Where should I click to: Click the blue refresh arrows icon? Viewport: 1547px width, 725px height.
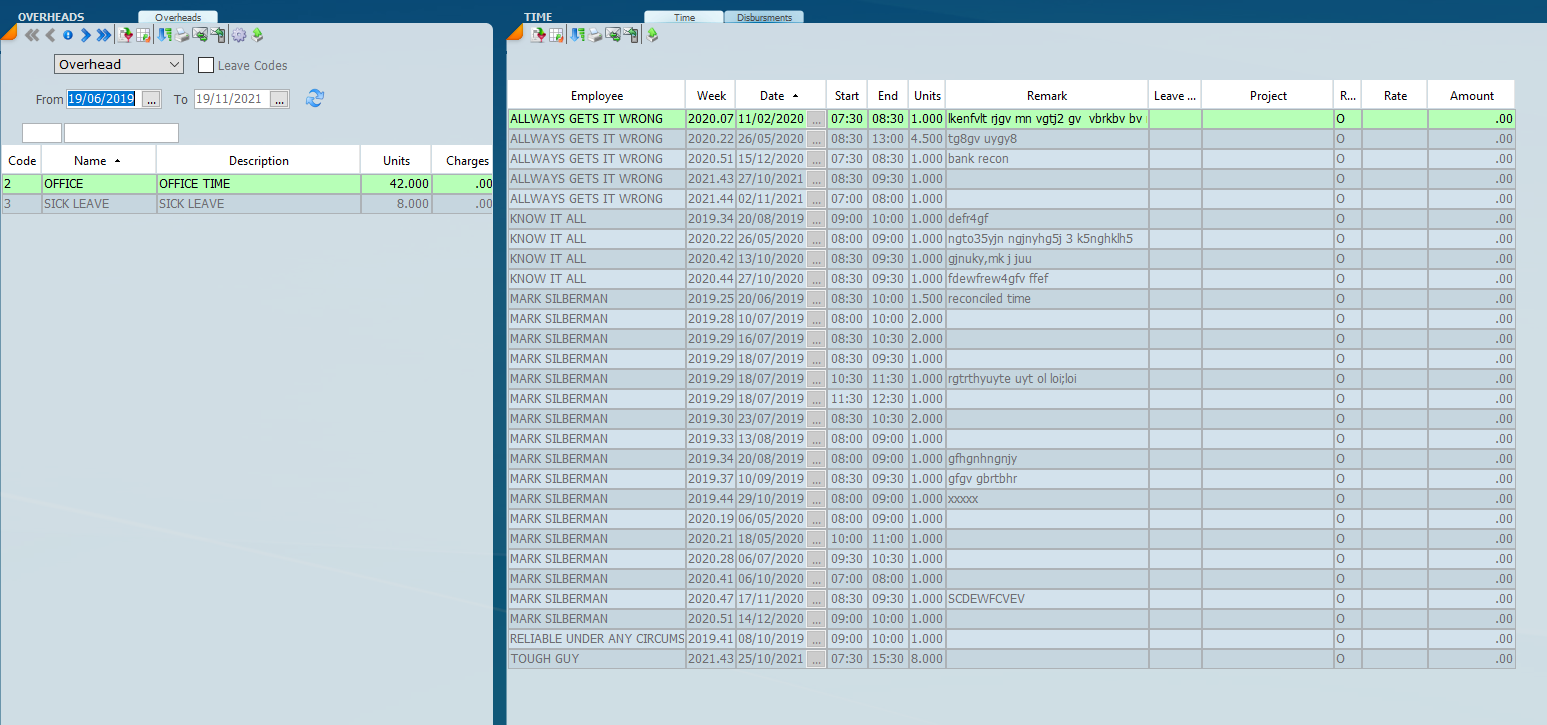315,98
